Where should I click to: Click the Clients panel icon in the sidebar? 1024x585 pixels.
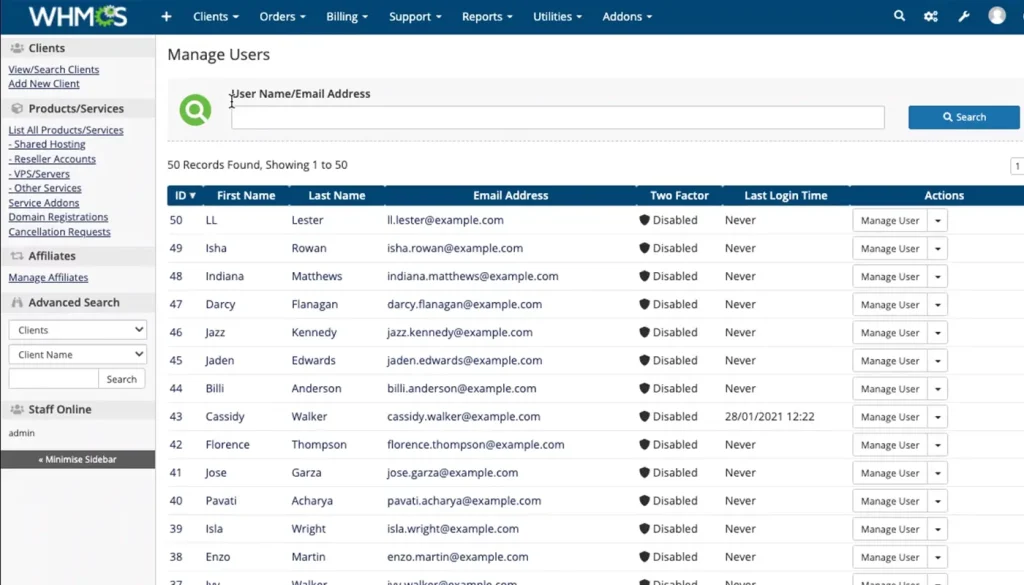[x=17, y=47]
